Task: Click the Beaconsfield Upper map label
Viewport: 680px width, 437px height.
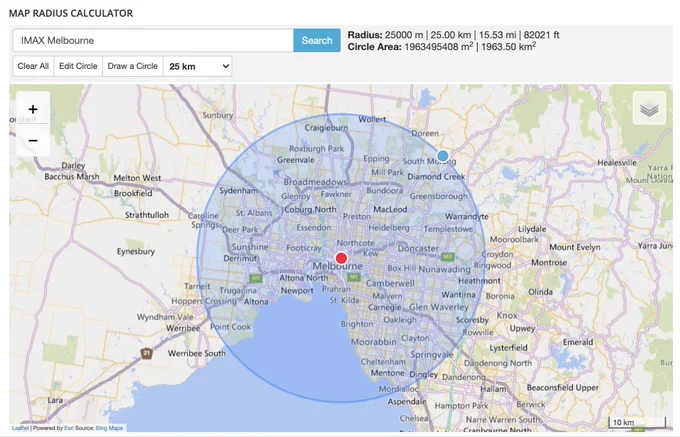Action: pyautogui.click(x=562, y=388)
